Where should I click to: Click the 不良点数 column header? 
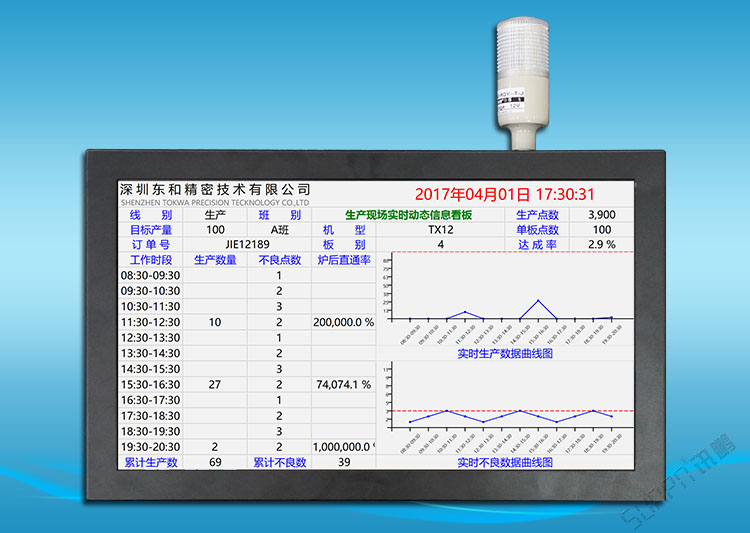279,260
